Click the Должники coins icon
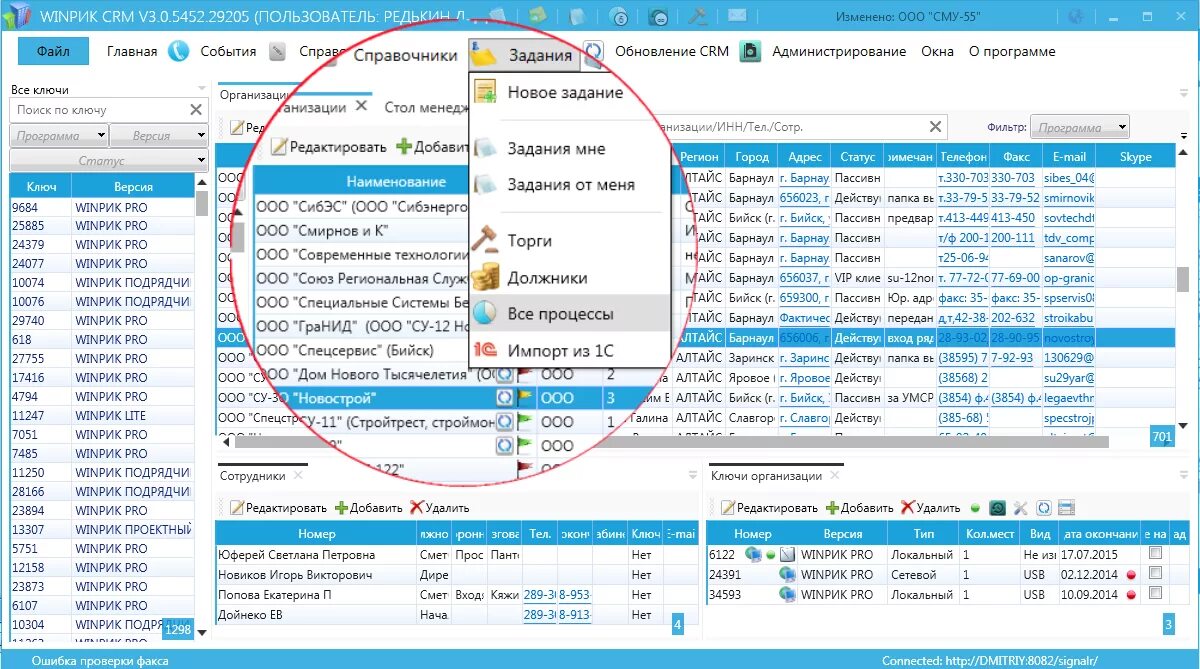Screen dimensions: 1200x669 click(x=485, y=278)
